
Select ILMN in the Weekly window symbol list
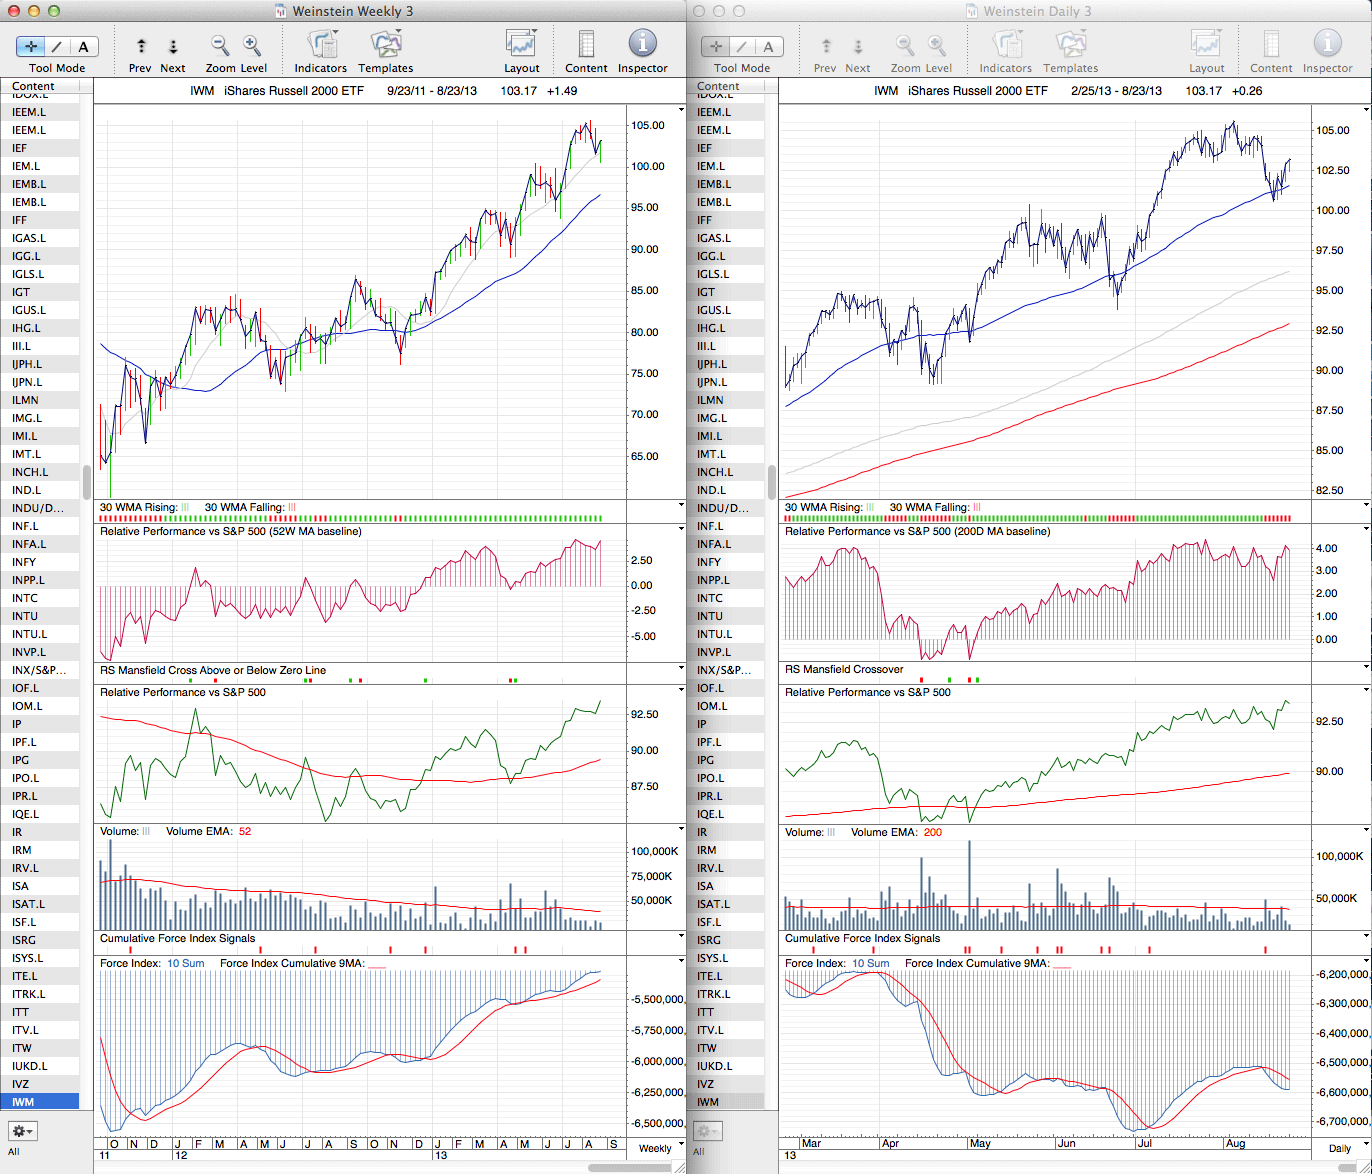40,400
